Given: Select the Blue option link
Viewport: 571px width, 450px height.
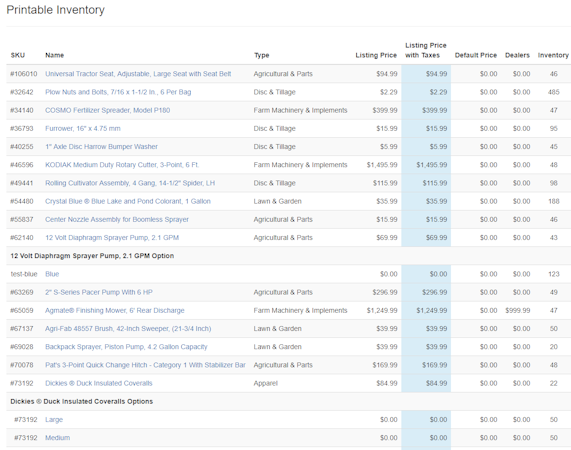Looking at the screenshot, I should [52, 274].
